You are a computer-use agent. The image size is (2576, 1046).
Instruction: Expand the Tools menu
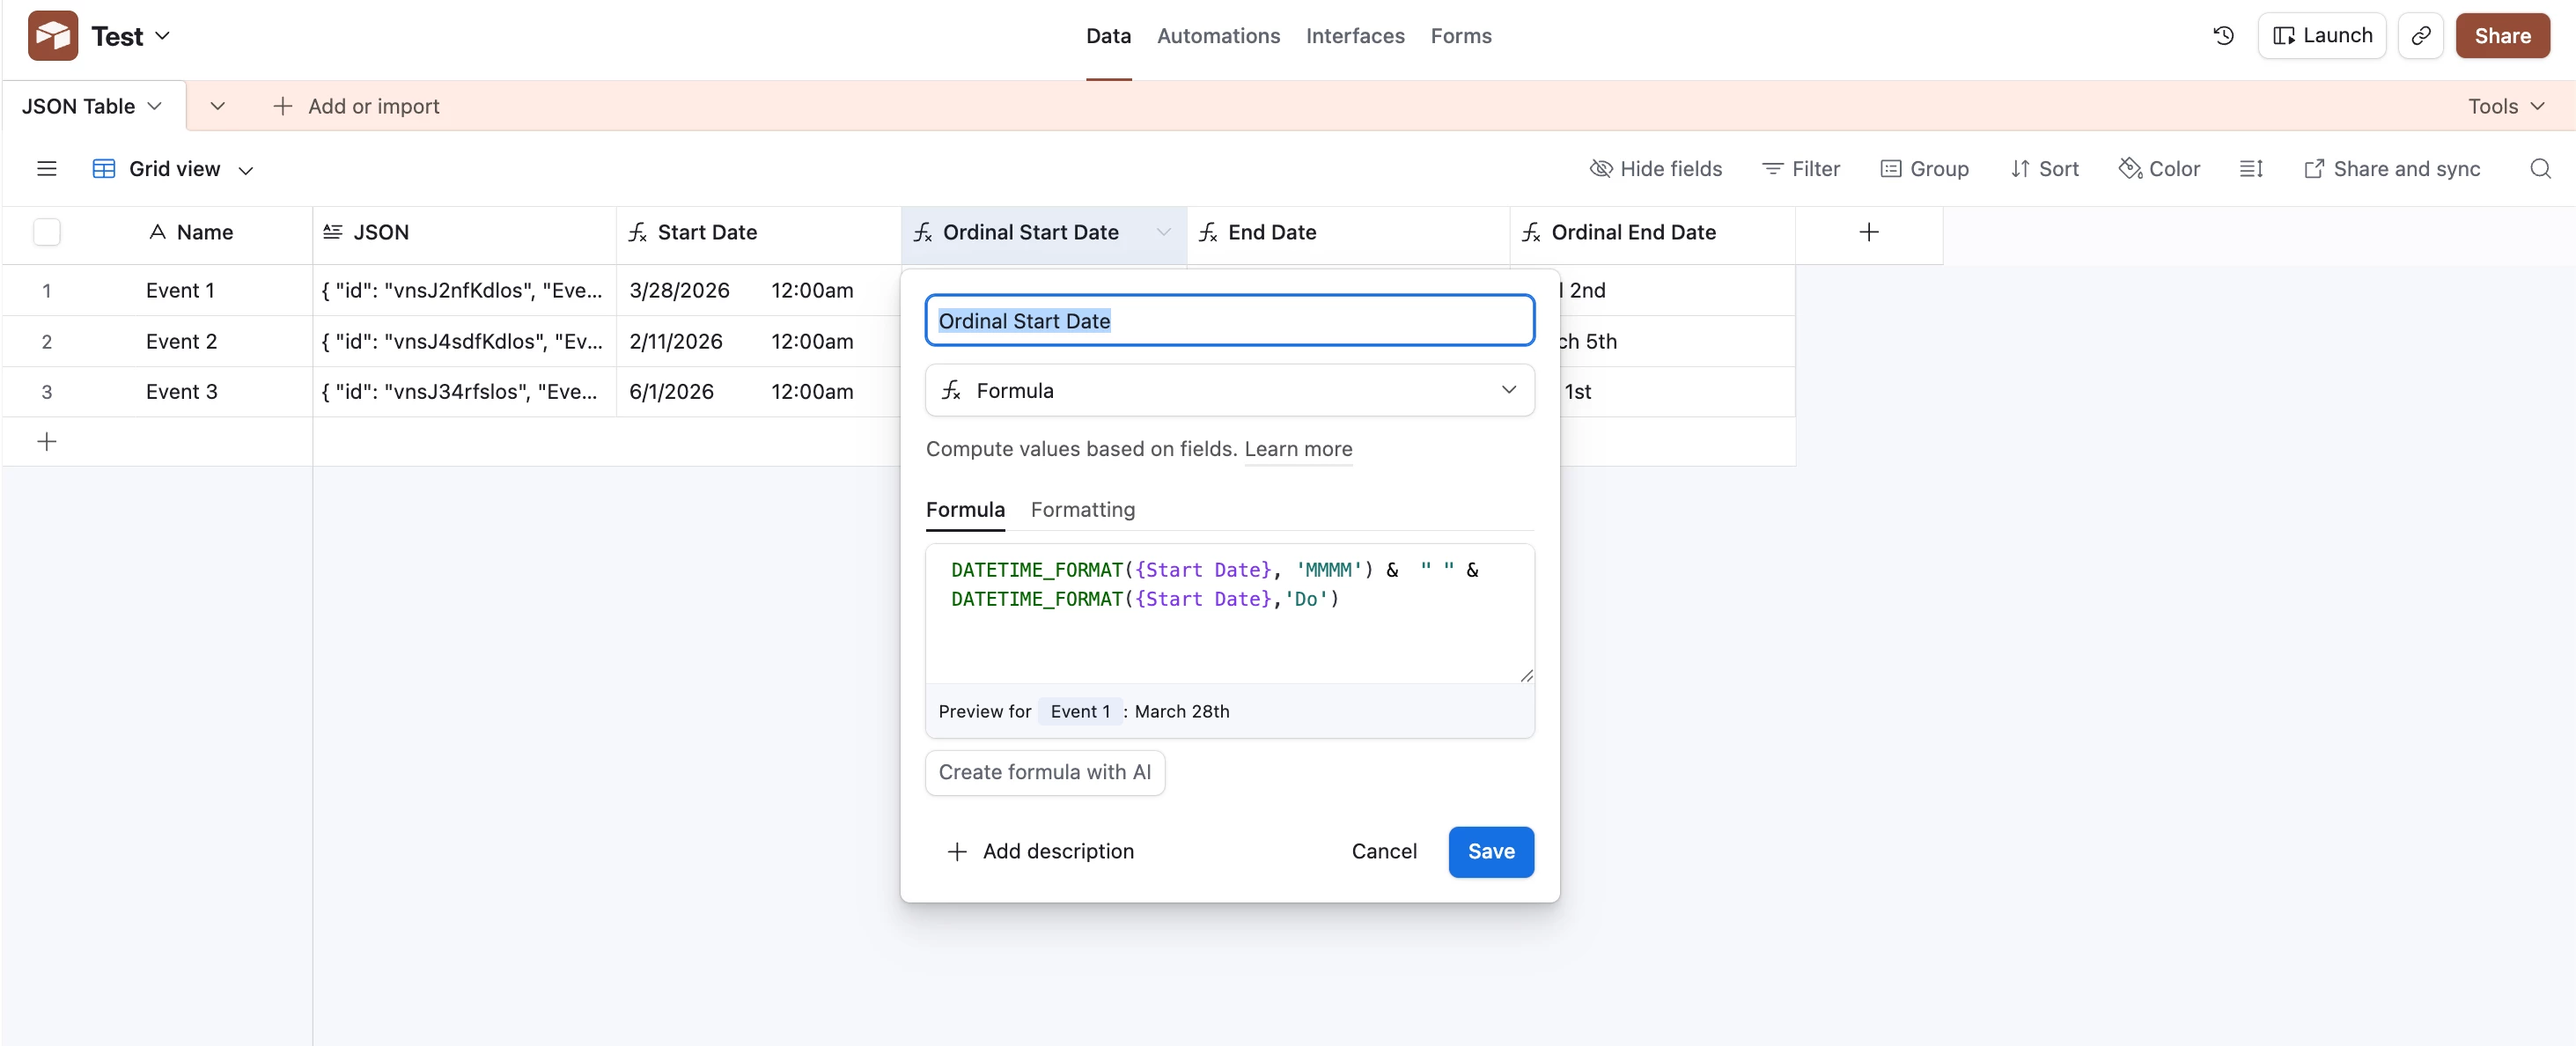pyautogui.click(x=2505, y=106)
